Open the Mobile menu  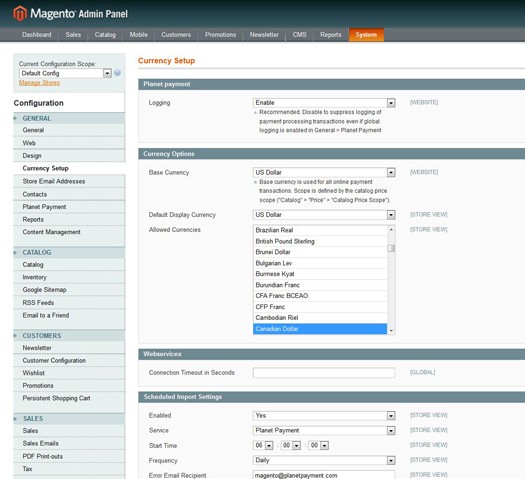[x=138, y=35]
